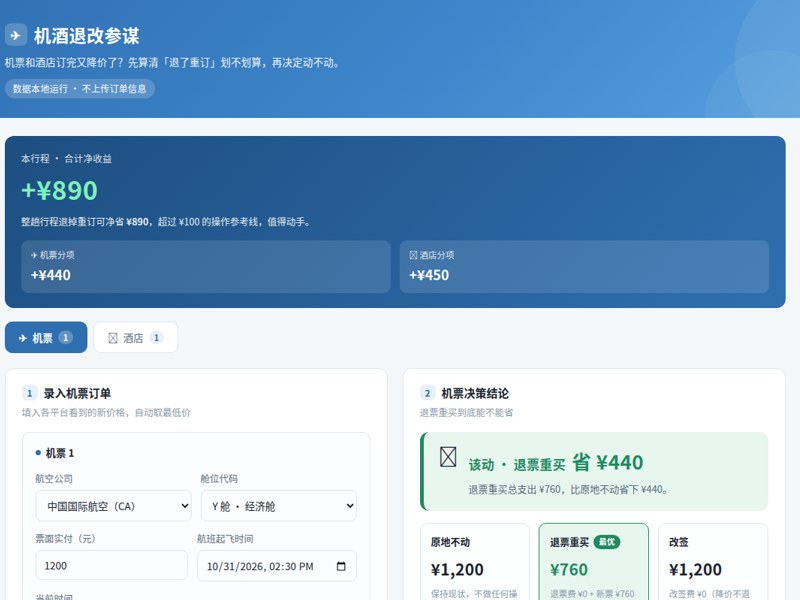Click the 省 ¥440 verdict text

607,462
